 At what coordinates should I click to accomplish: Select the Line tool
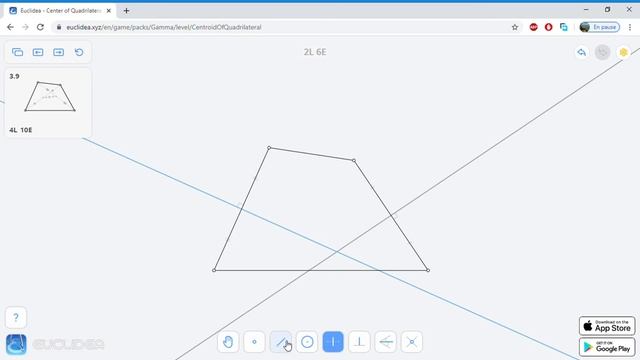pyautogui.click(x=280, y=342)
